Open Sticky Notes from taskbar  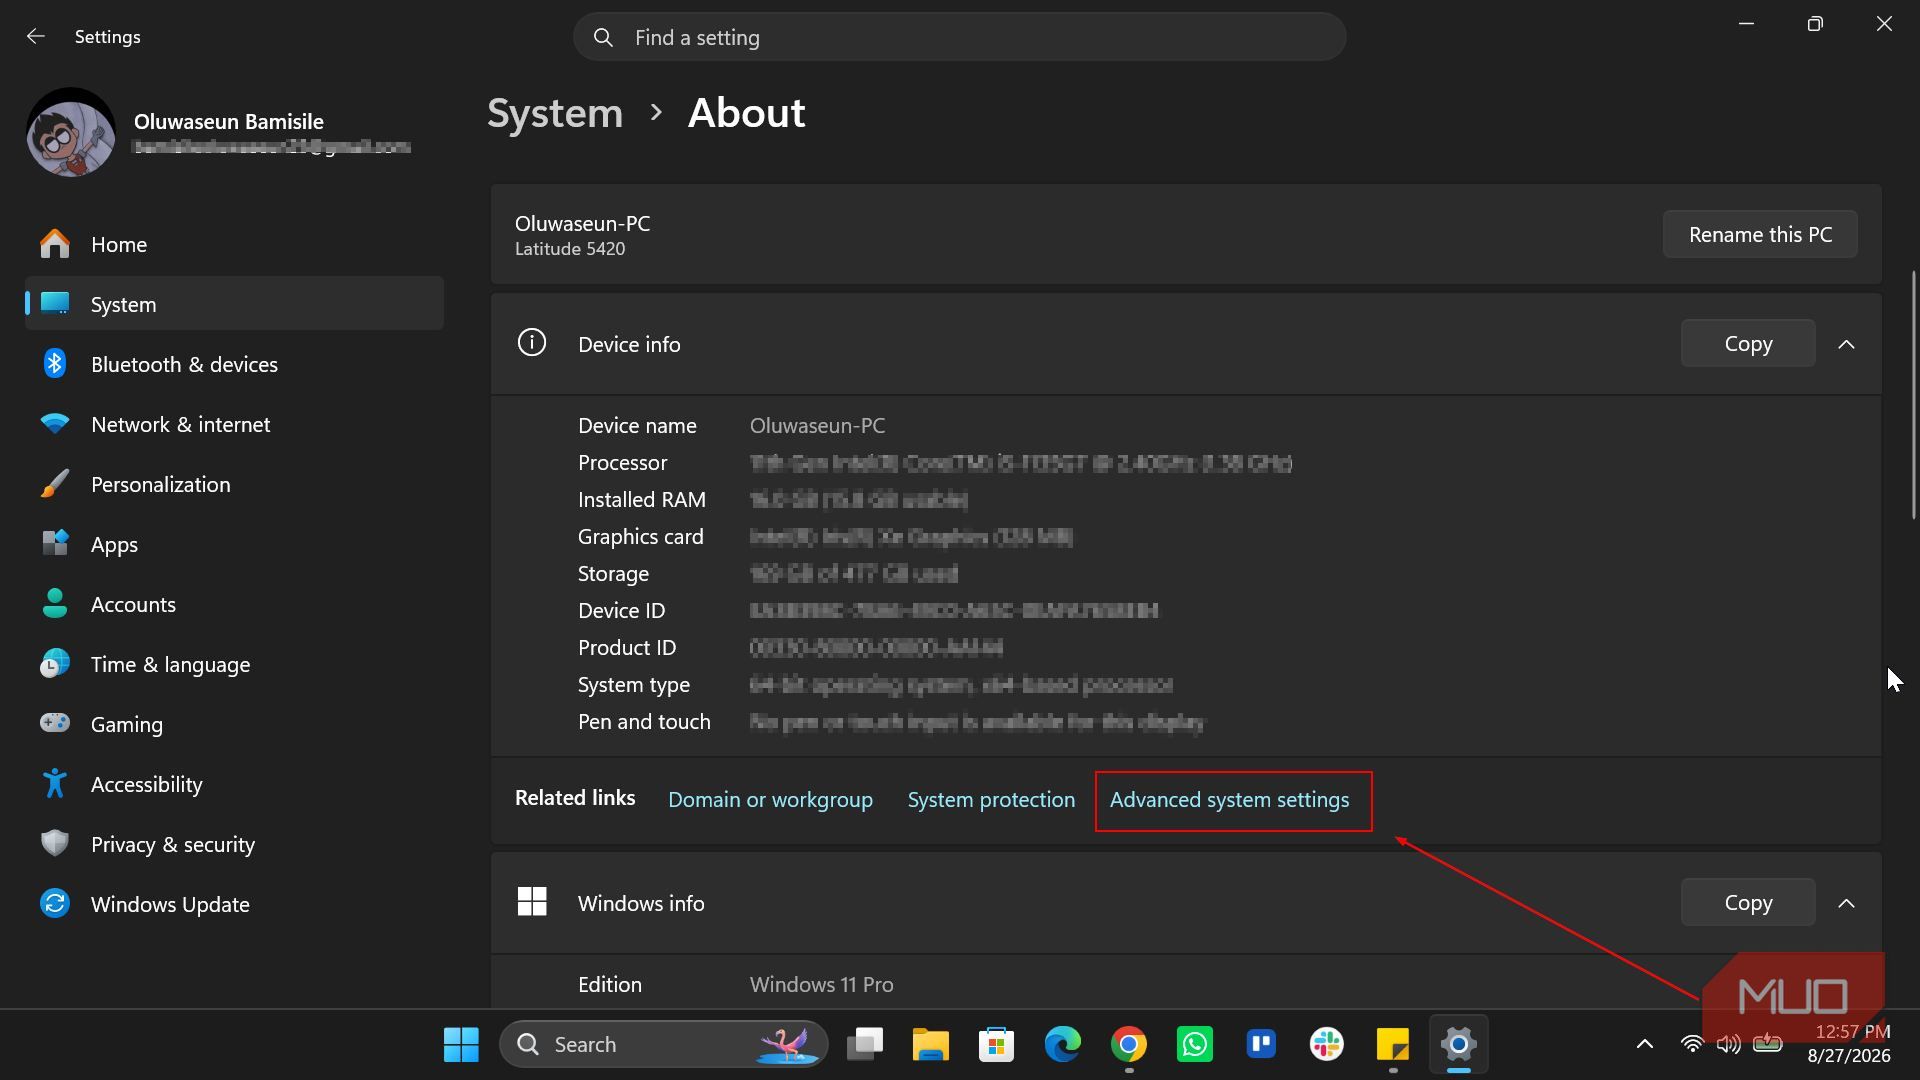(1393, 1044)
